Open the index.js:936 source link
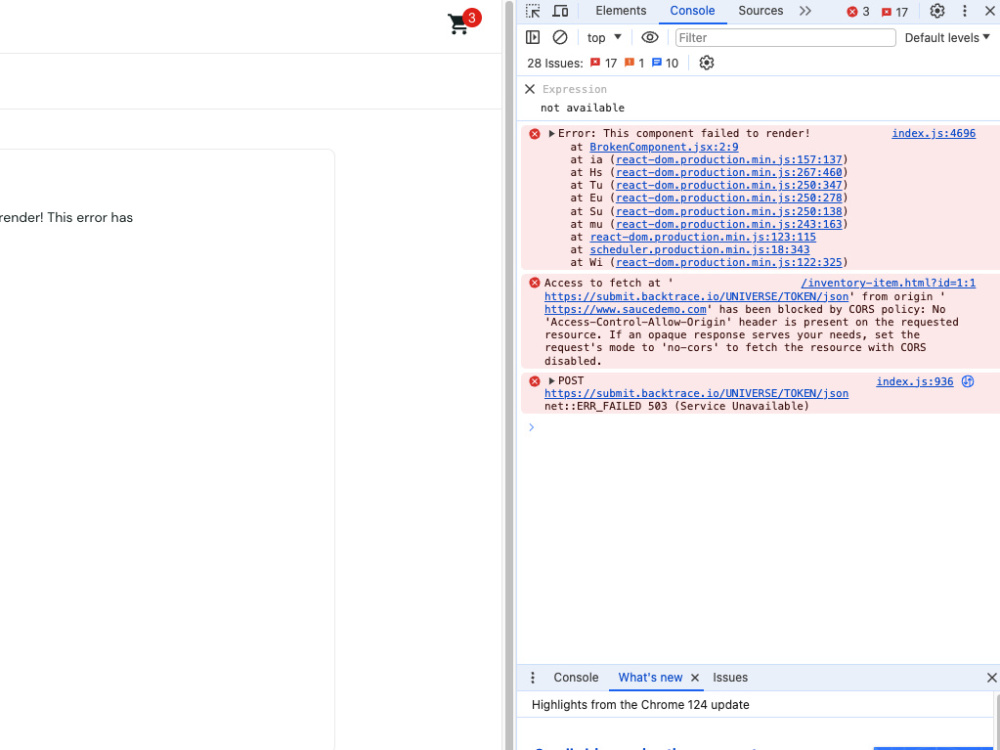 point(915,381)
